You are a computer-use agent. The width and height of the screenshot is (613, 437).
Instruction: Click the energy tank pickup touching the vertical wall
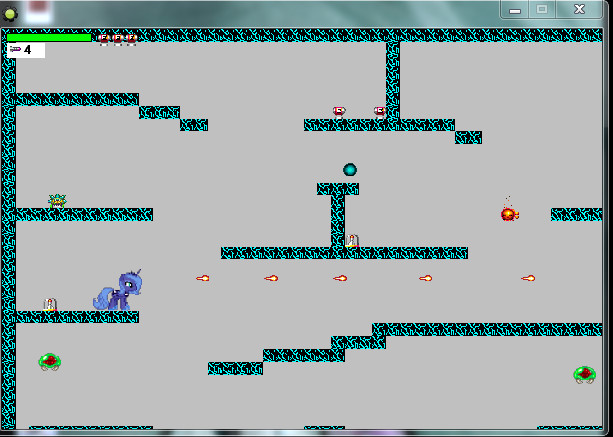[x=380, y=113]
